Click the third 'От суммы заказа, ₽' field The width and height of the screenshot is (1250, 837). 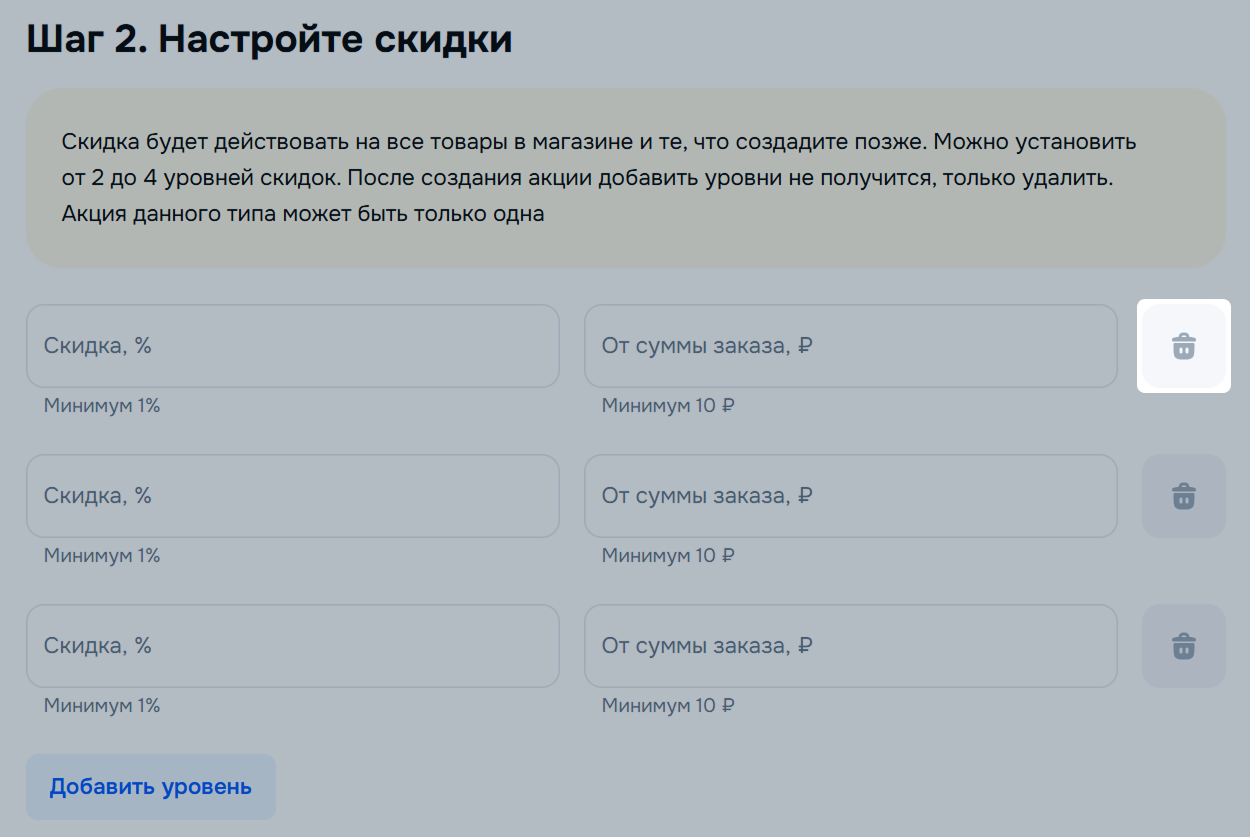point(850,646)
